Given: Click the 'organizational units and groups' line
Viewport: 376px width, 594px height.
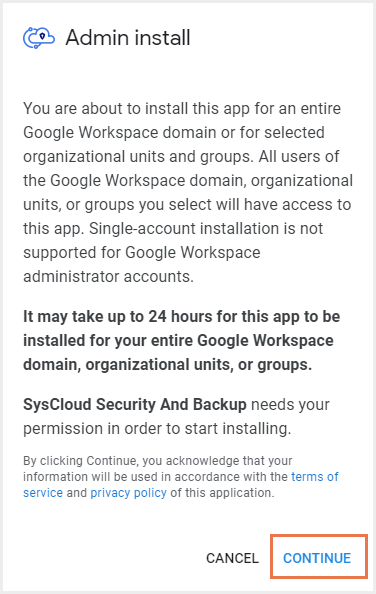Looking at the screenshot, I should click(x=181, y=156).
